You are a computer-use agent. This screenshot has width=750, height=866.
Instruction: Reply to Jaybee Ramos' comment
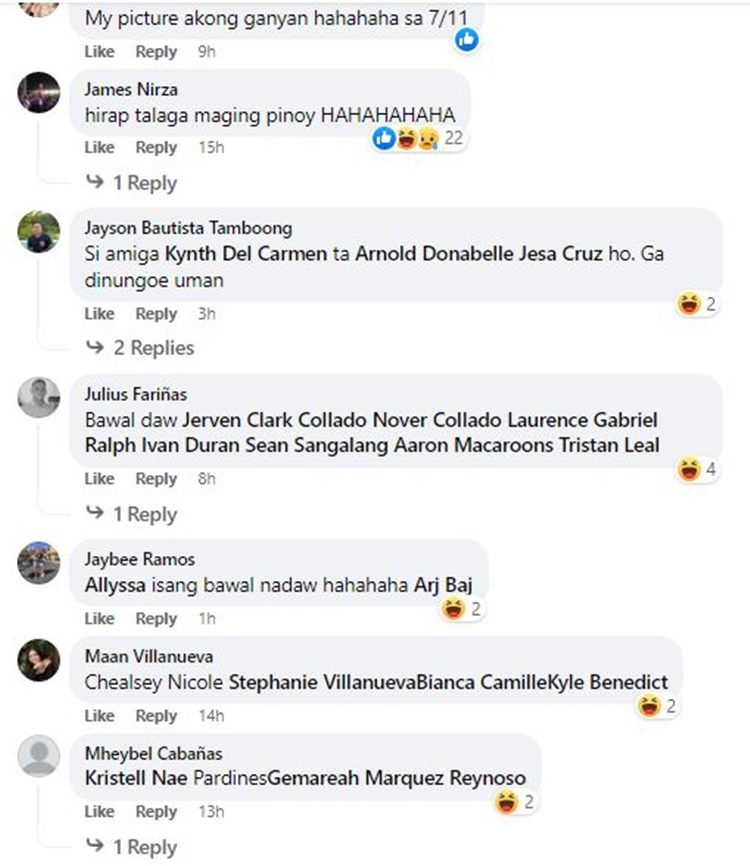tap(156, 619)
